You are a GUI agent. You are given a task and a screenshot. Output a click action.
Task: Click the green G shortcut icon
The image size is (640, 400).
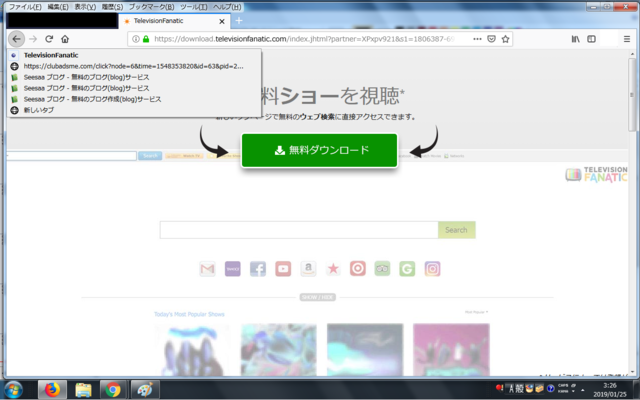pyautogui.click(x=407, y=269)
